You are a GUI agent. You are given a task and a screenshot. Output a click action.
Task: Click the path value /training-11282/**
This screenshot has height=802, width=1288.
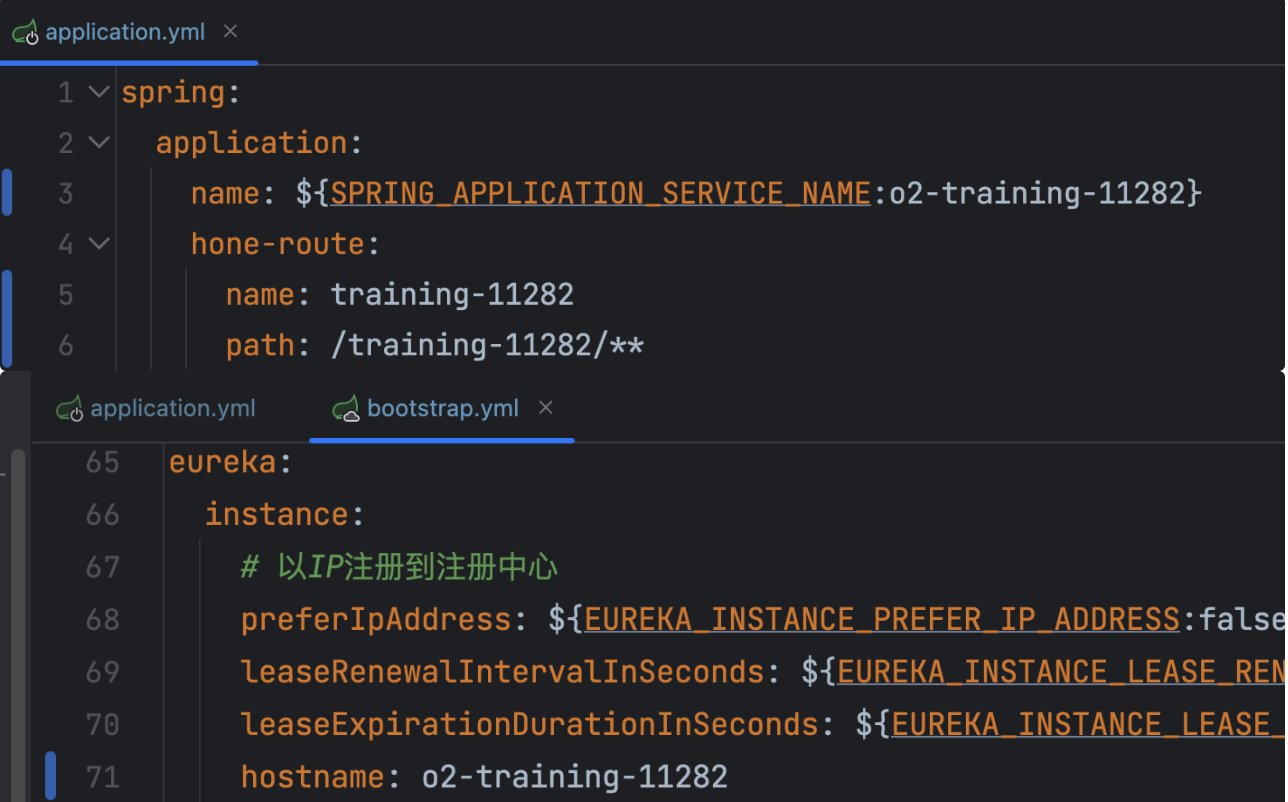(487, 346)
